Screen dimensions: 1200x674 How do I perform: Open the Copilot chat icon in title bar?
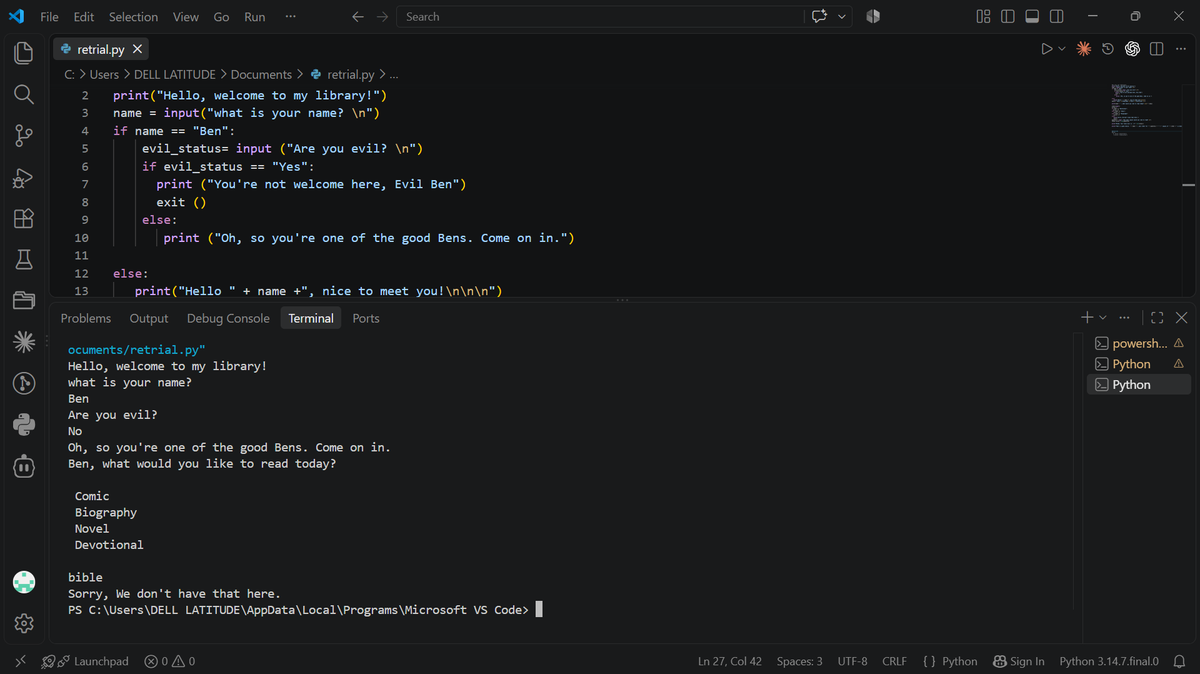821,17
